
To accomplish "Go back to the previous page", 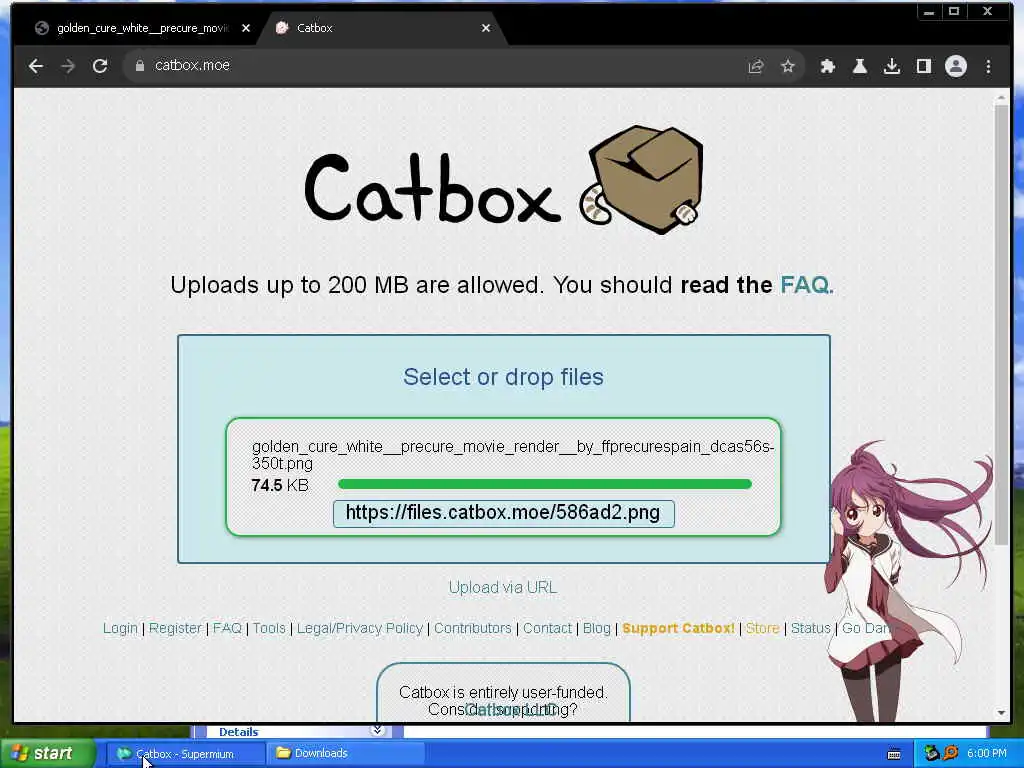I will 36,66.
